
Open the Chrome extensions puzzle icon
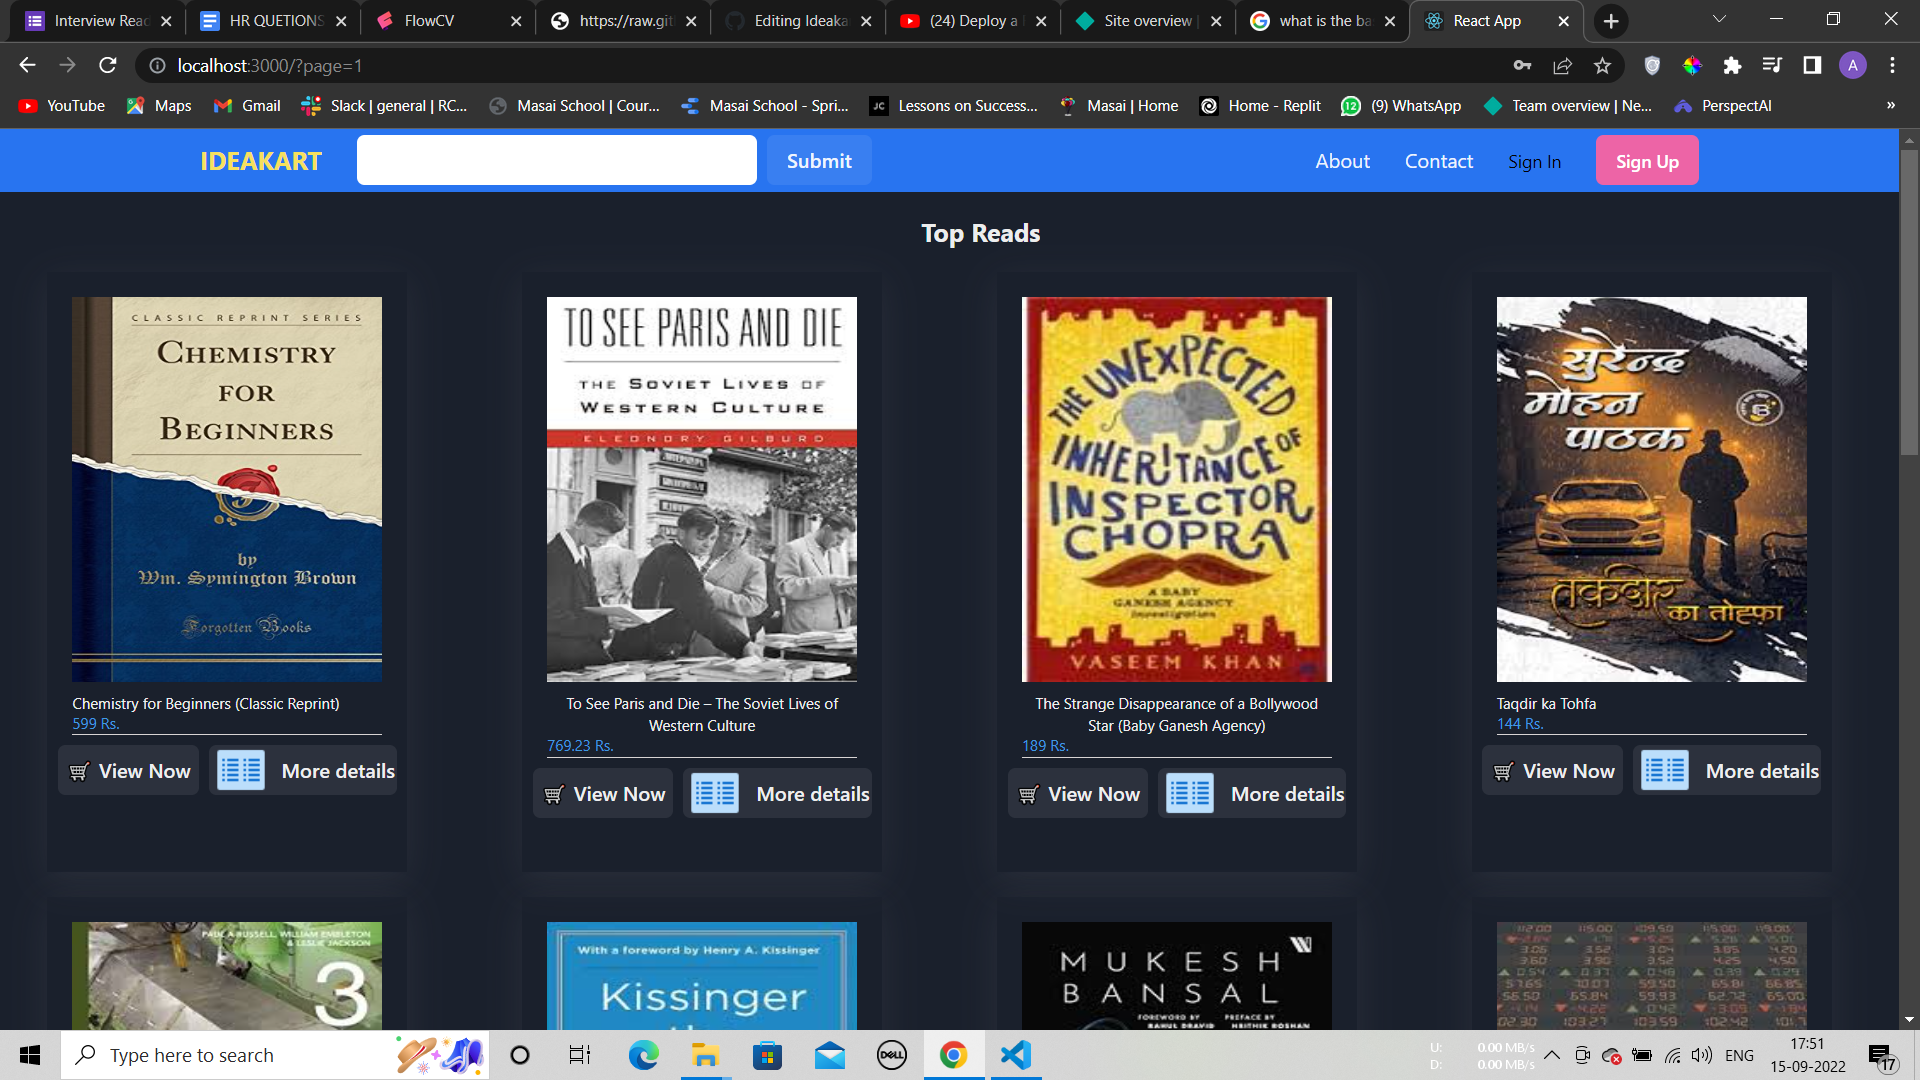(x=1733, y=66)
